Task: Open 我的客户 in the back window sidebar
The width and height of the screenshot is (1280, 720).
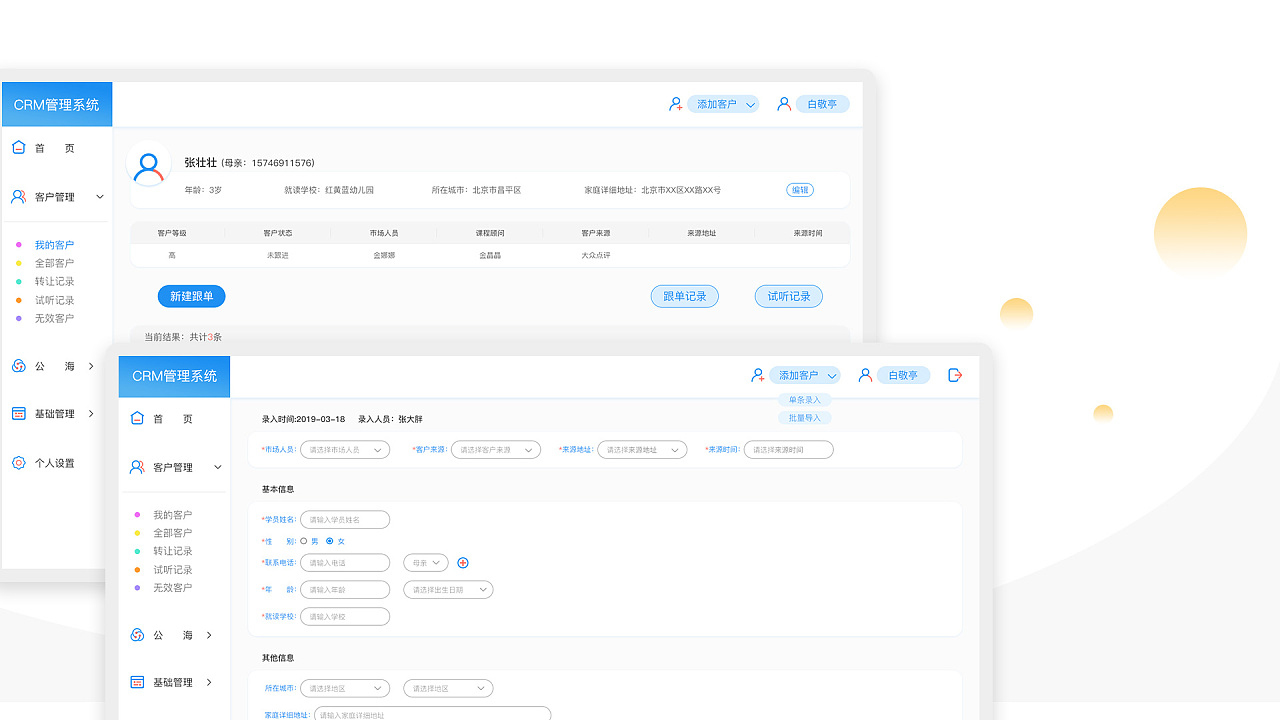Action: [x=54, y=245]
